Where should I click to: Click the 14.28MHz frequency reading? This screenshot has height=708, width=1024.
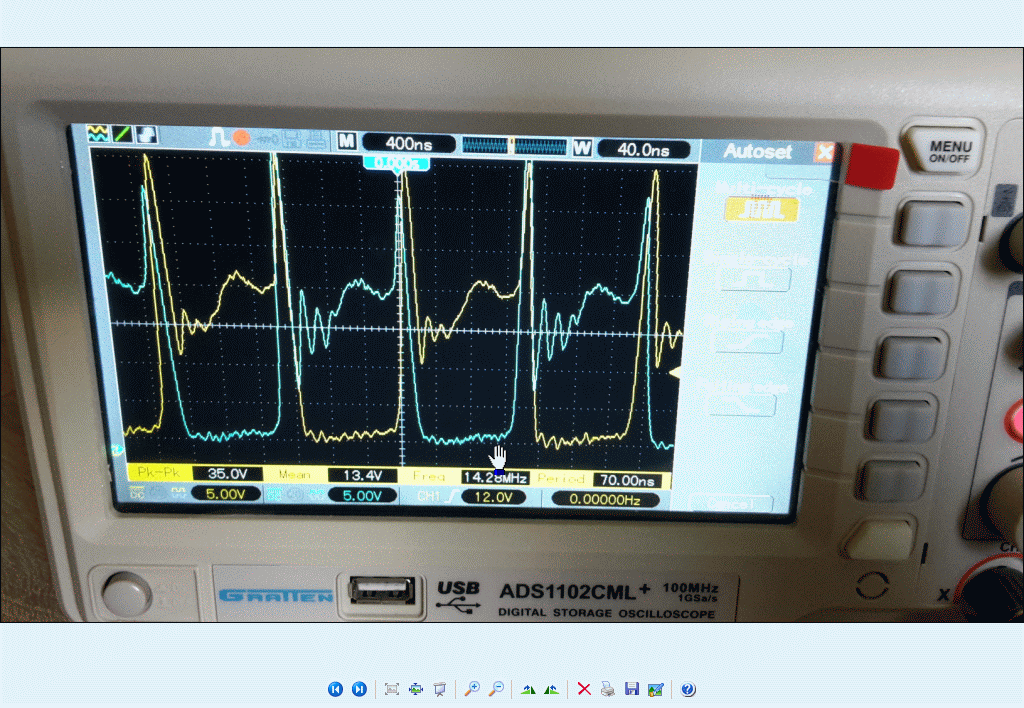pos(494,476)
